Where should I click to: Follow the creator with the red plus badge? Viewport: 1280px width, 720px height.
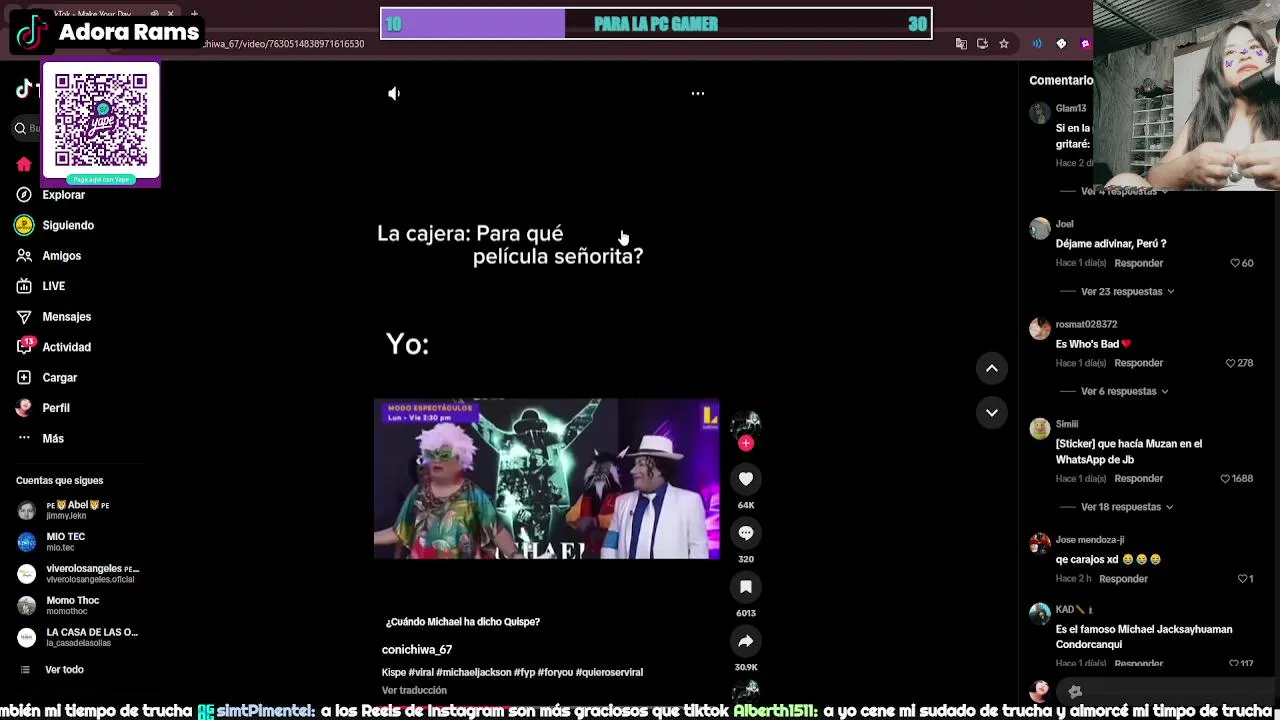point(746,443)
